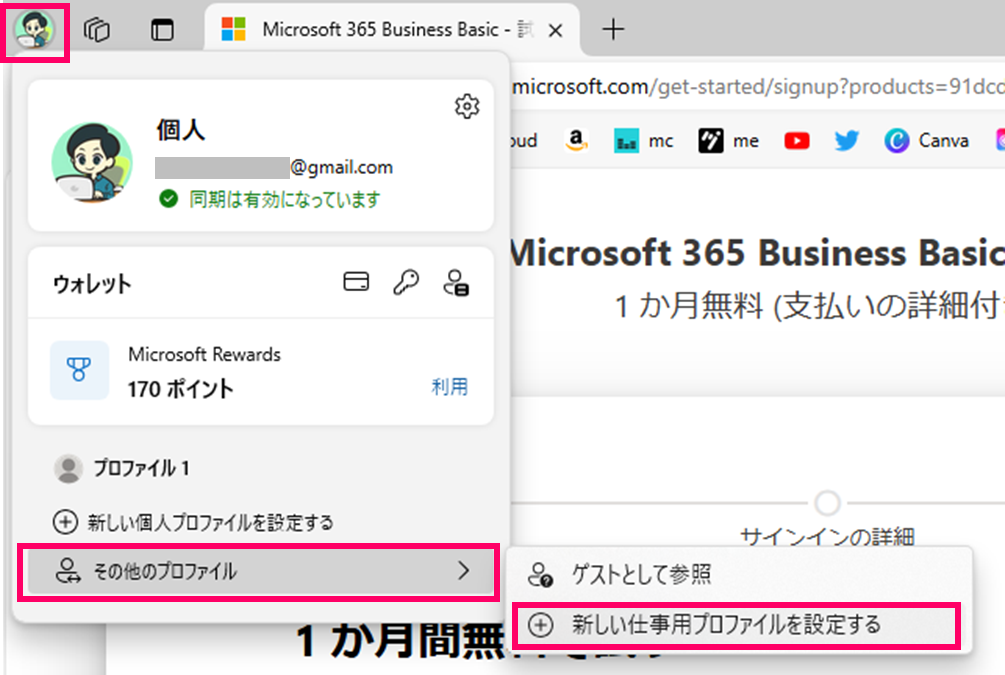
Task: Open the Twitter bookmark
Action: pos(846,140)
